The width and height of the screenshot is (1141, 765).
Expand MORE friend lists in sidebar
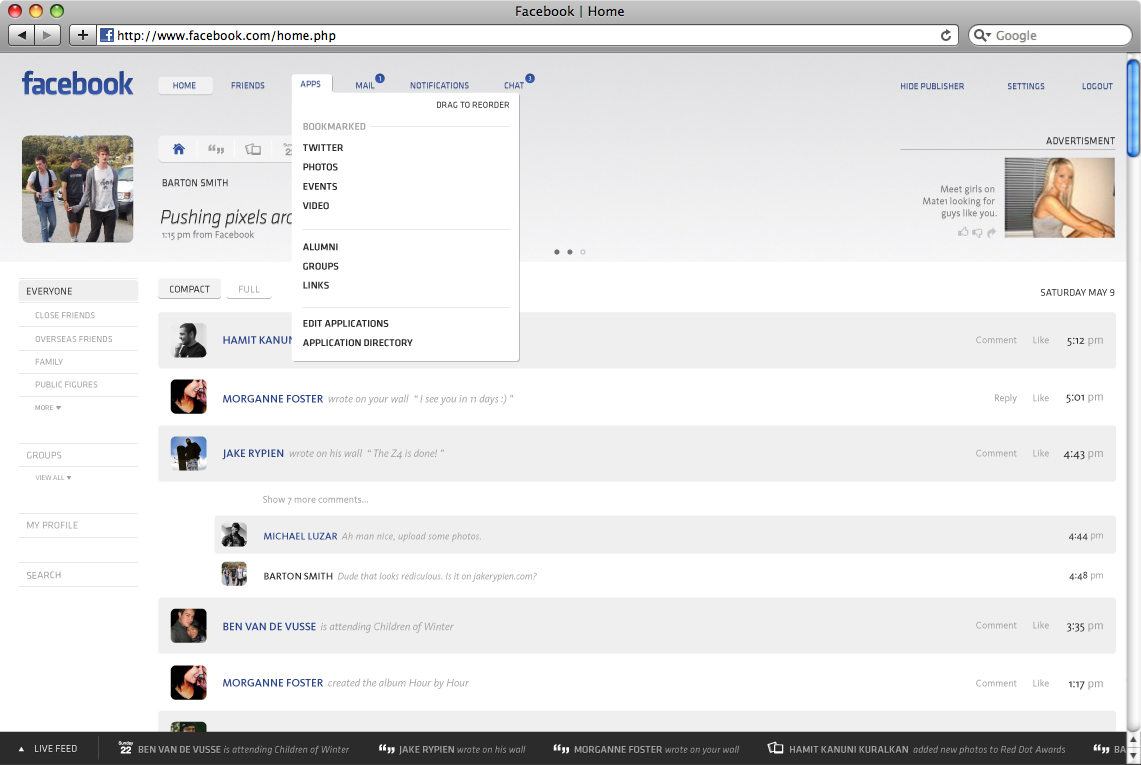pos(48,408)
